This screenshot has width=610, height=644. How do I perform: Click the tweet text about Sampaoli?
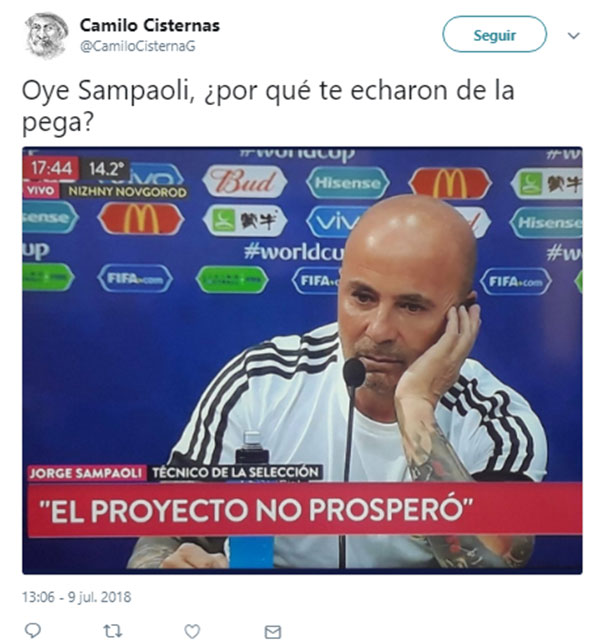[268, 106]
